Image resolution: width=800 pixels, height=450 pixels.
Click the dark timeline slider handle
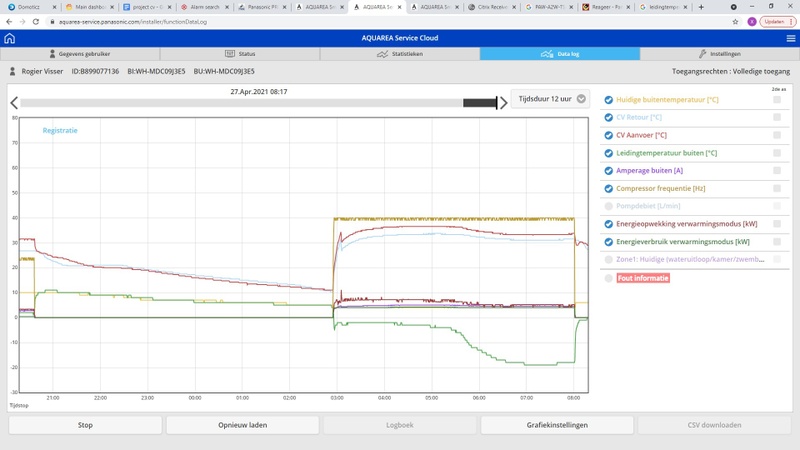480,103
